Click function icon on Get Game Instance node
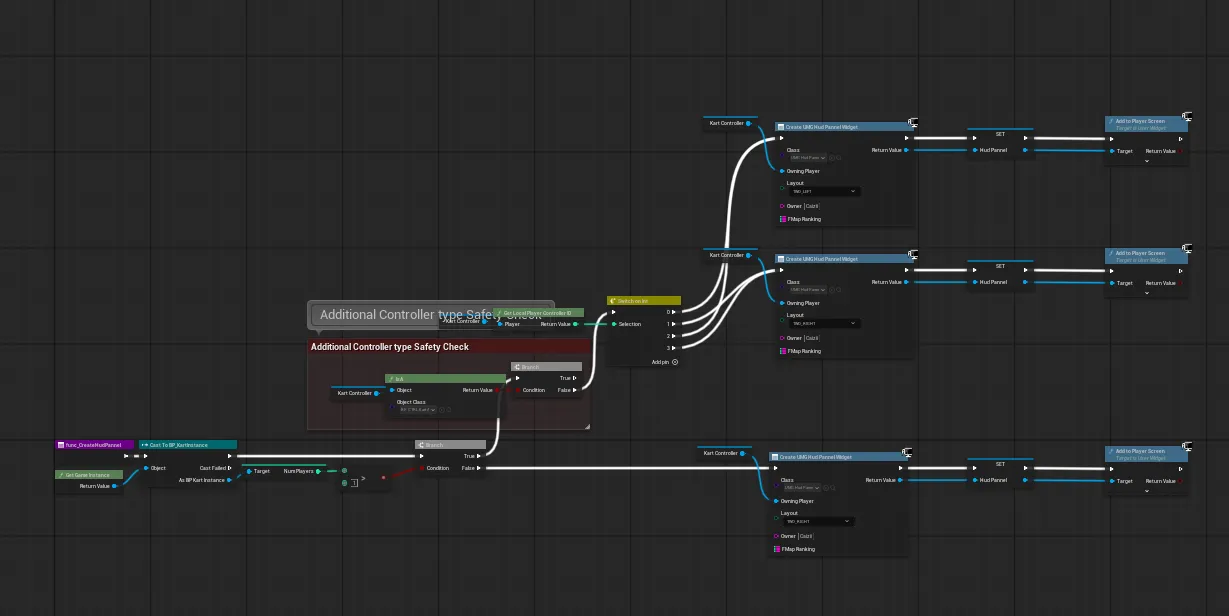 coord(60,475)
